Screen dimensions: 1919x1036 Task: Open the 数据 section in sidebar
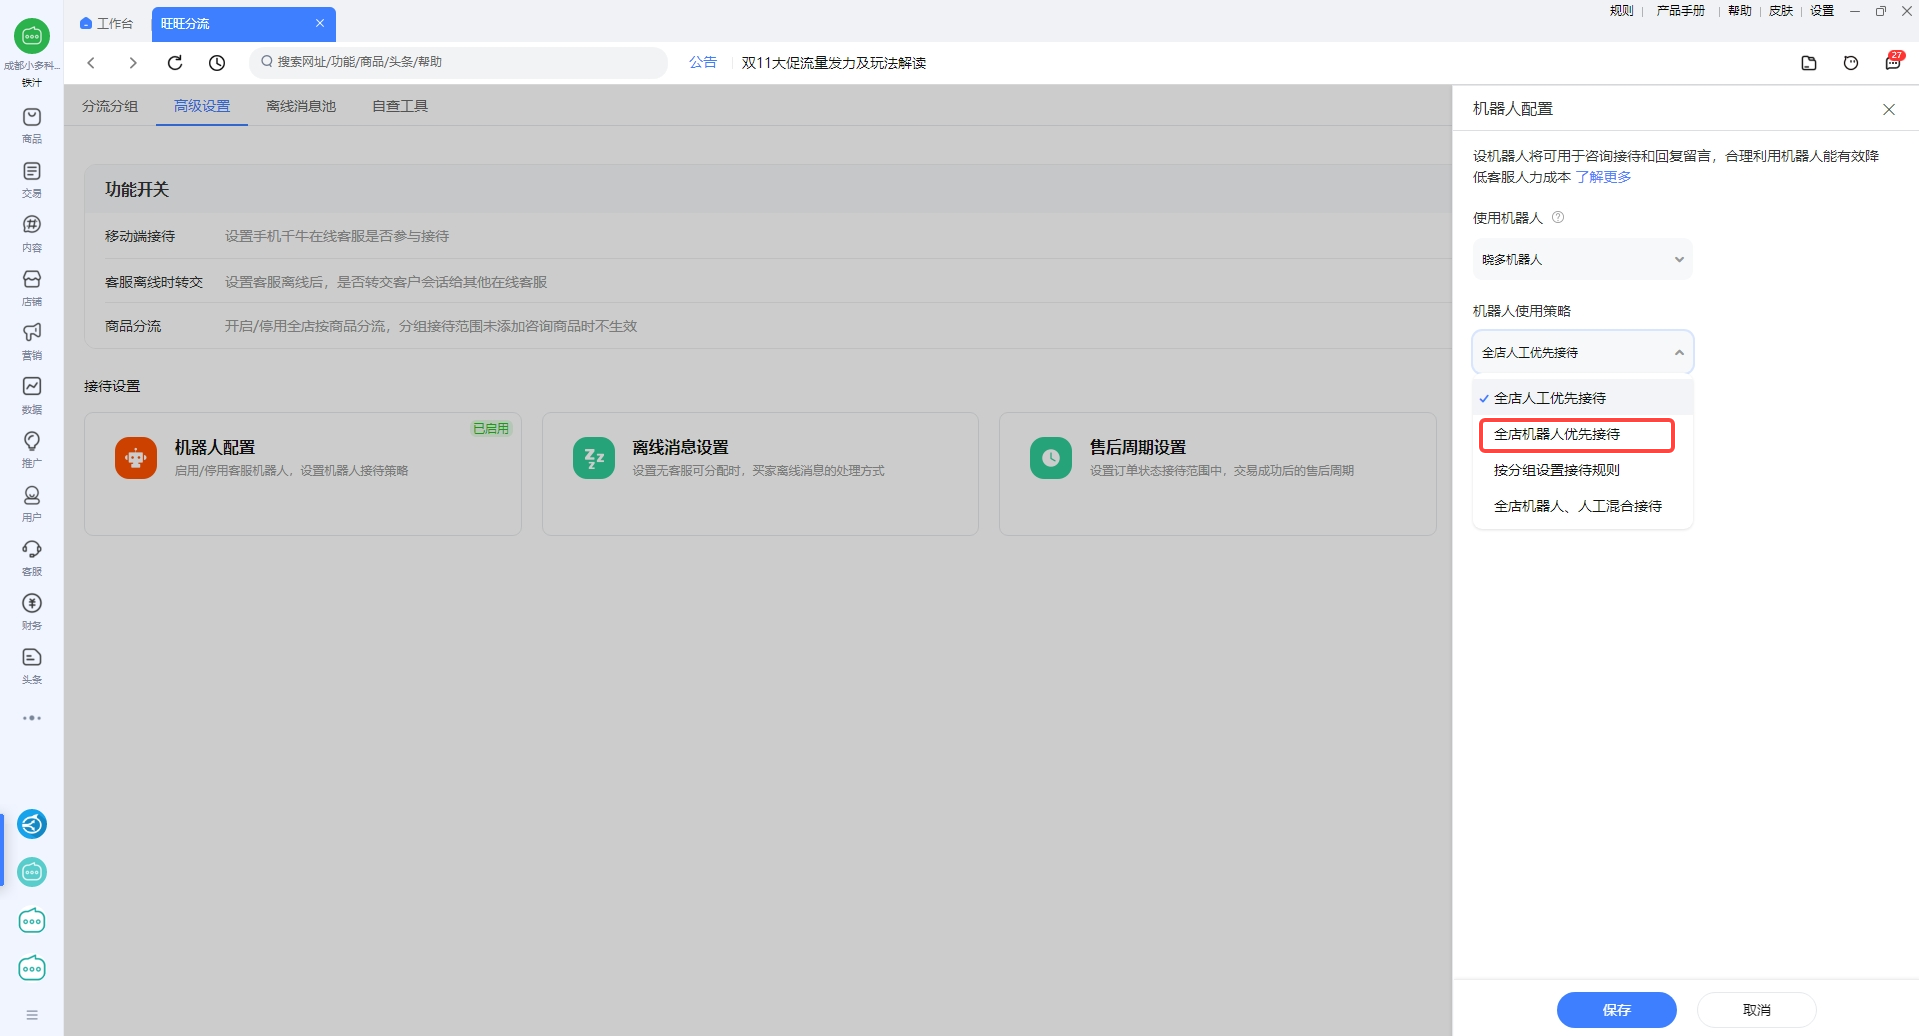click(x=32, y=395)
